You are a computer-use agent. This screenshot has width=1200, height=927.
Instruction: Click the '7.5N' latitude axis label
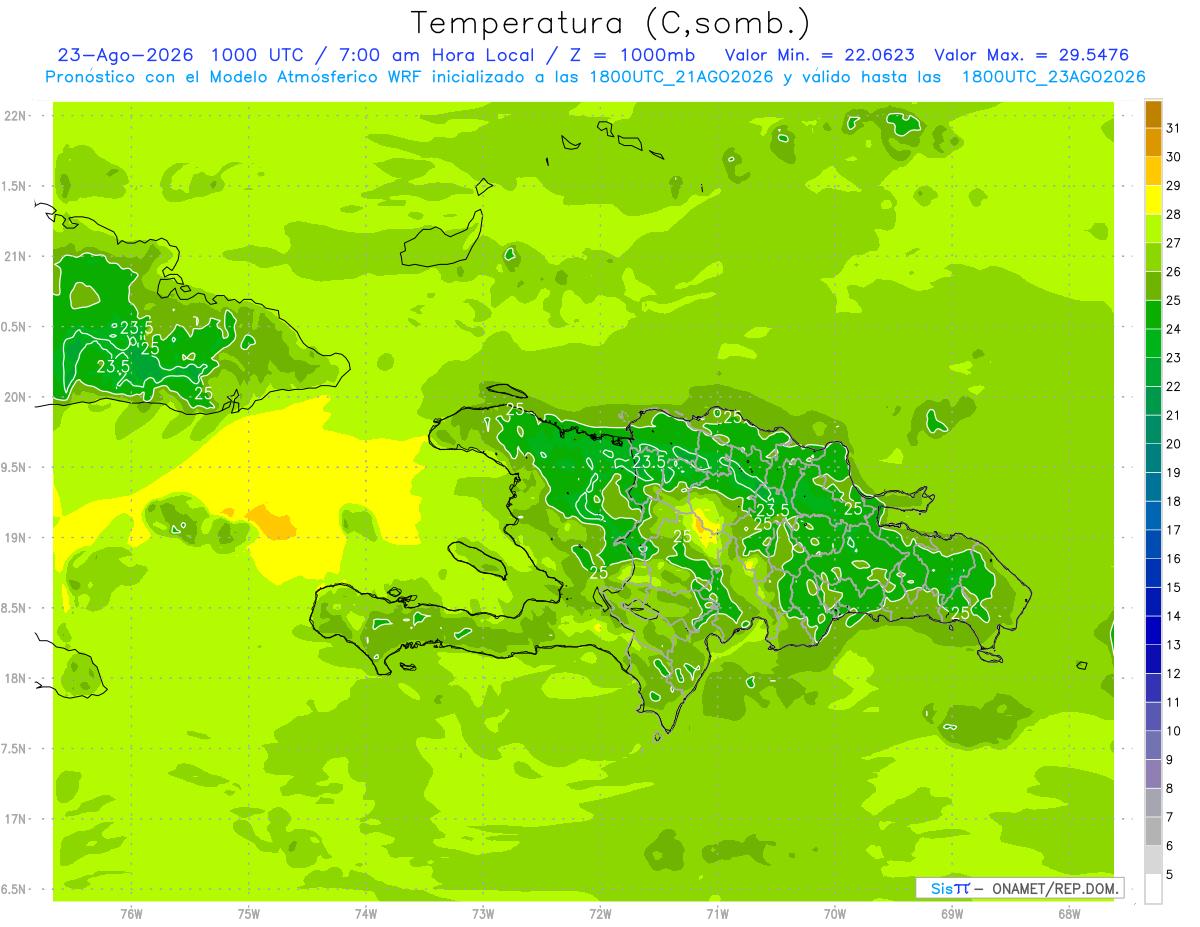pyautogui.click(x=14, y=749)
